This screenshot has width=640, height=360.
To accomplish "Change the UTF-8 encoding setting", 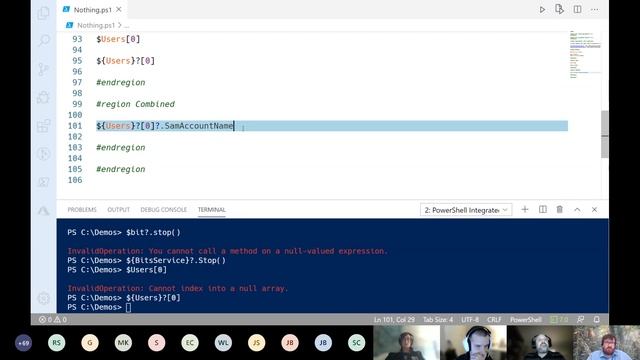I will (470, 320).
